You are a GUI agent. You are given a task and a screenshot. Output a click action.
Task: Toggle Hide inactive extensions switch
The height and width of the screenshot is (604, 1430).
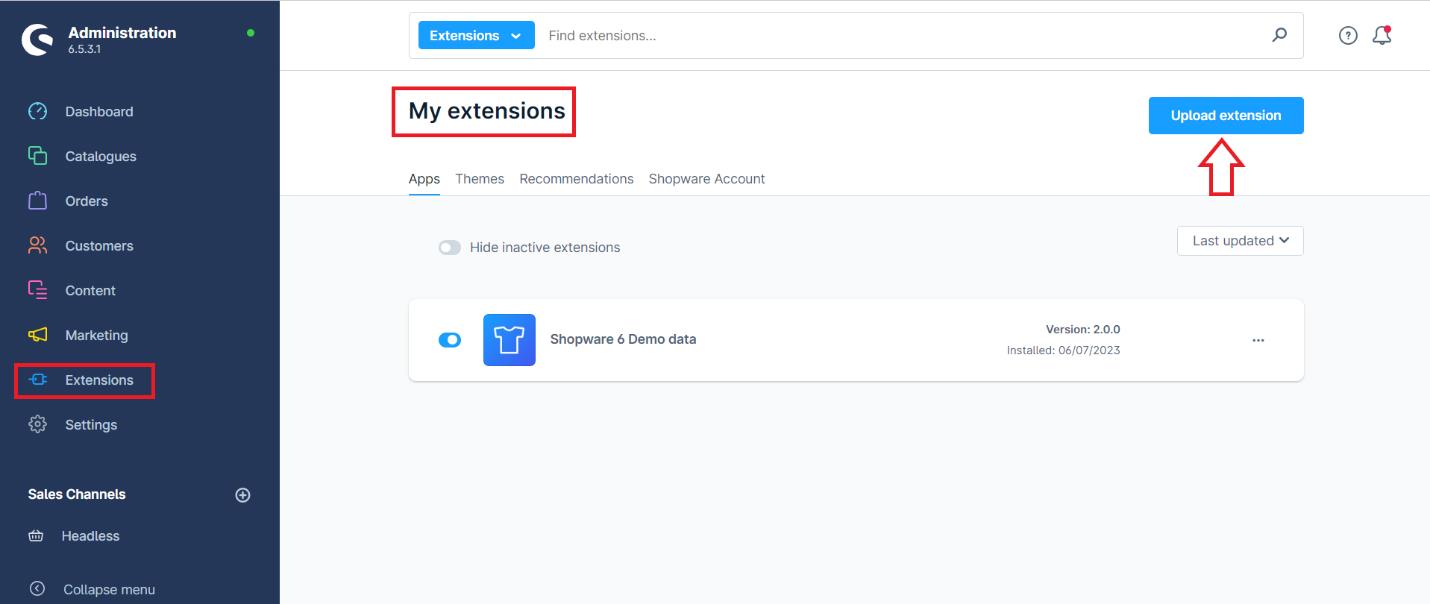coord(449,248)
